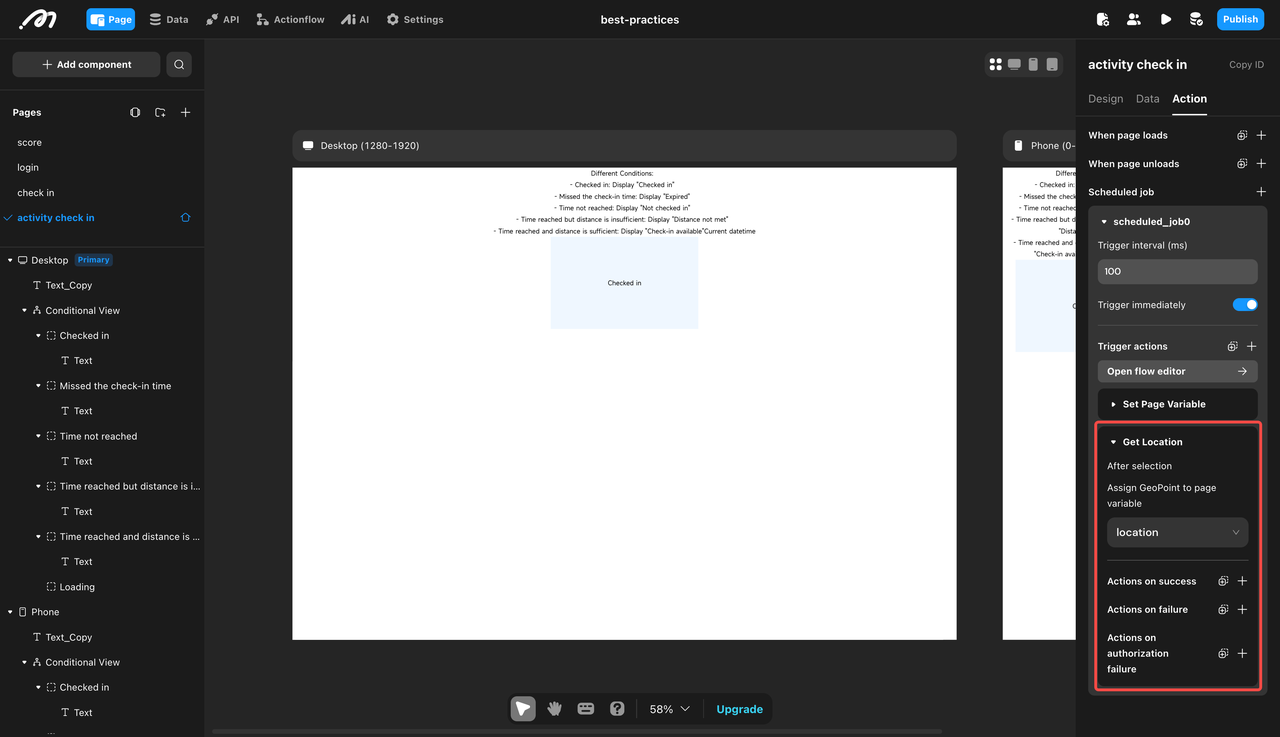
Task: Collapse the Get Location action
Action: [1113, 442]
